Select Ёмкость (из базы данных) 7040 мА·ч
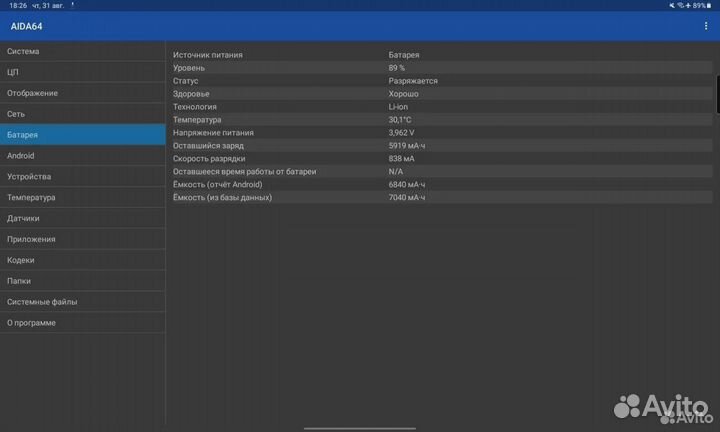The width and height of the screenshot is (720, 432). click(x=442, y=197)
